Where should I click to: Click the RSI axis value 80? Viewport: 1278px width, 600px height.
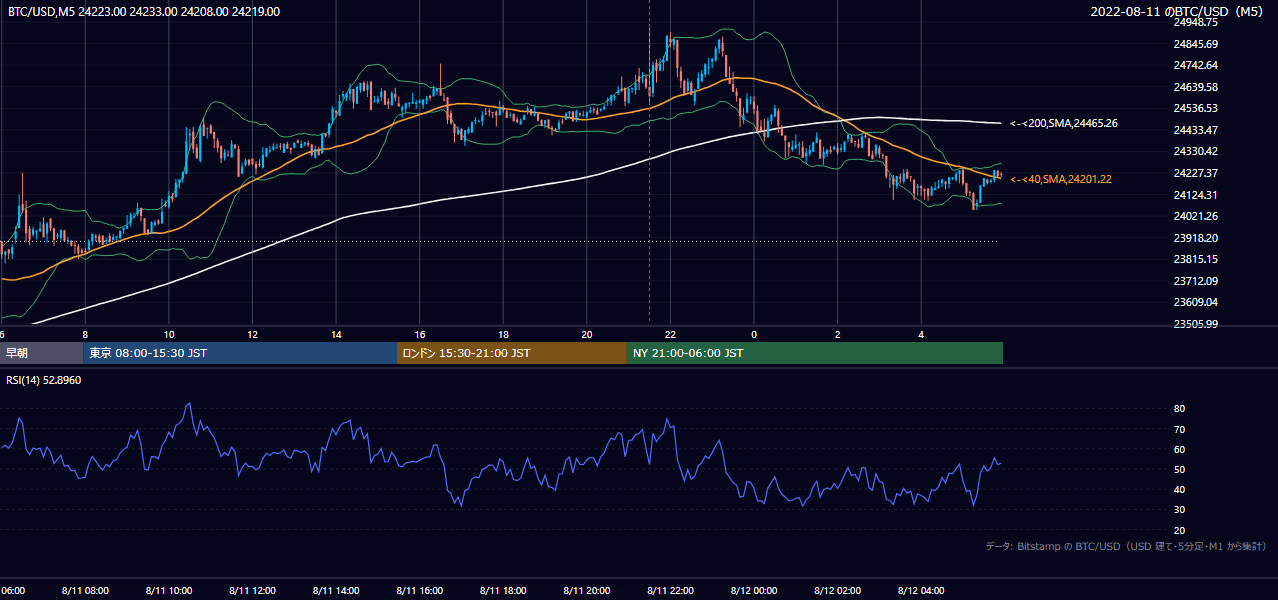click(1180, 409)
